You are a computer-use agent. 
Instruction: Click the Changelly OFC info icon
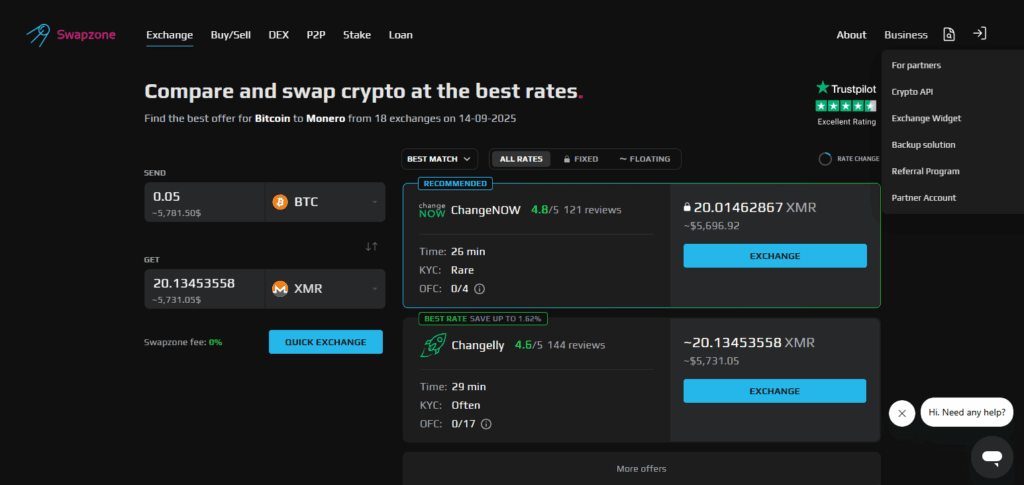[x=486, y=424]
